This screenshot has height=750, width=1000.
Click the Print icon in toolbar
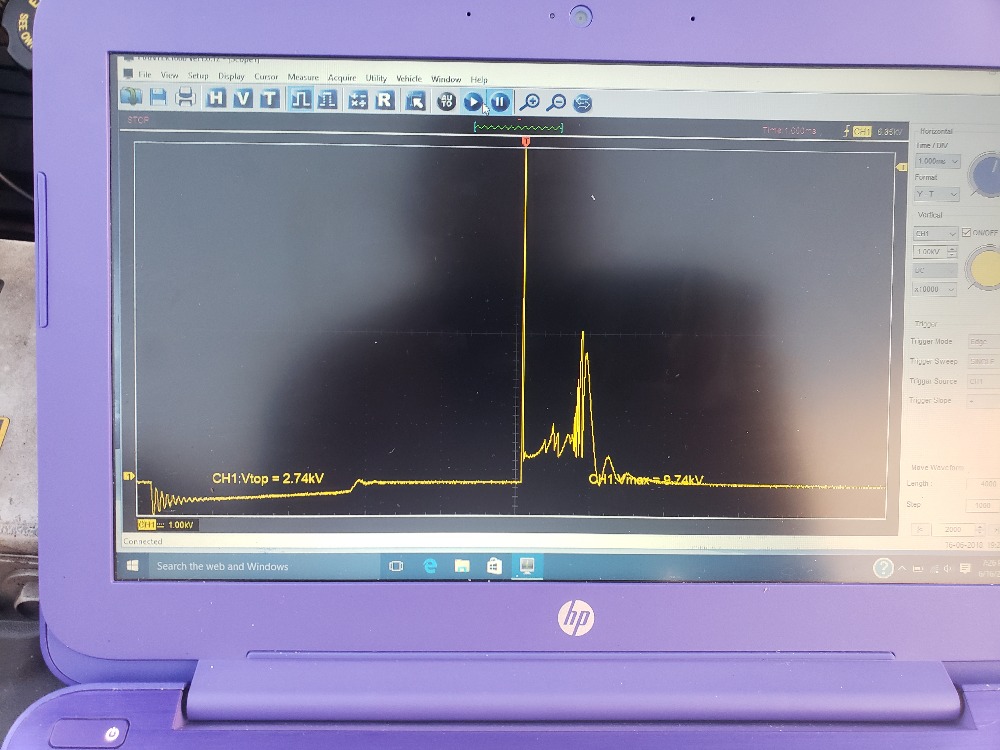185,98
